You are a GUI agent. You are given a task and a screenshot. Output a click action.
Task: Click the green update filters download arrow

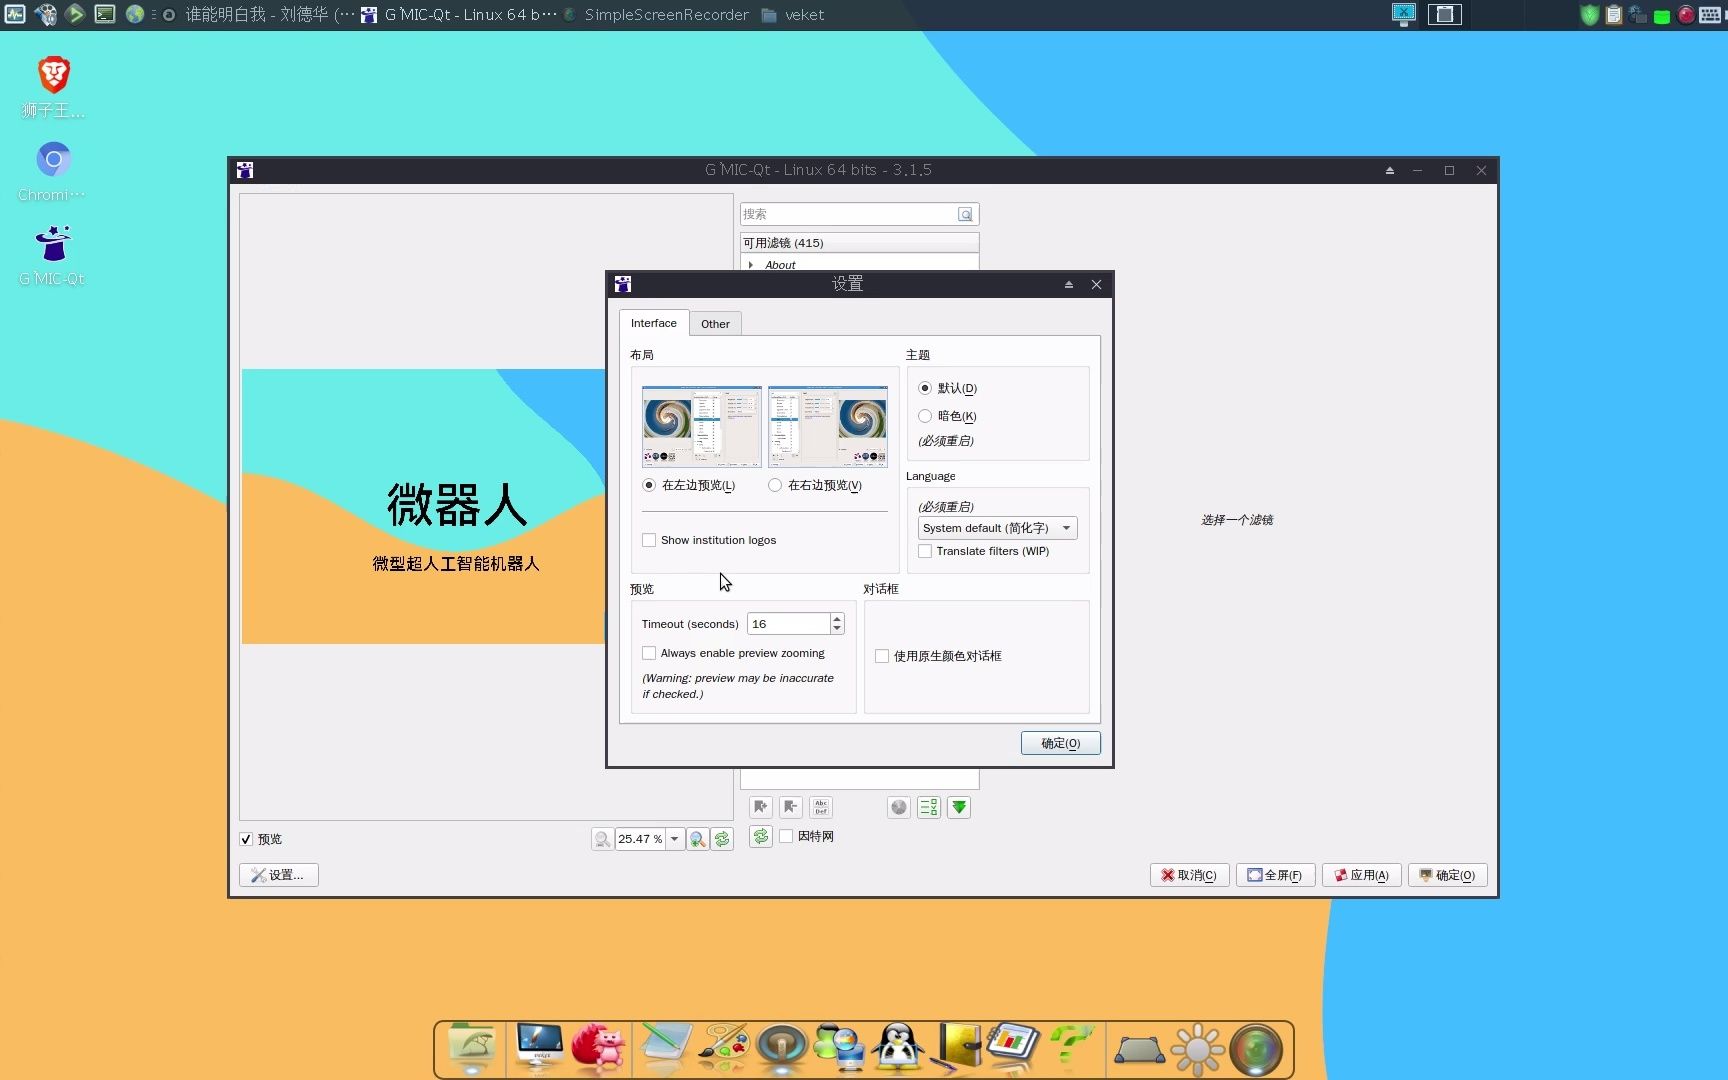pos(958,807)
